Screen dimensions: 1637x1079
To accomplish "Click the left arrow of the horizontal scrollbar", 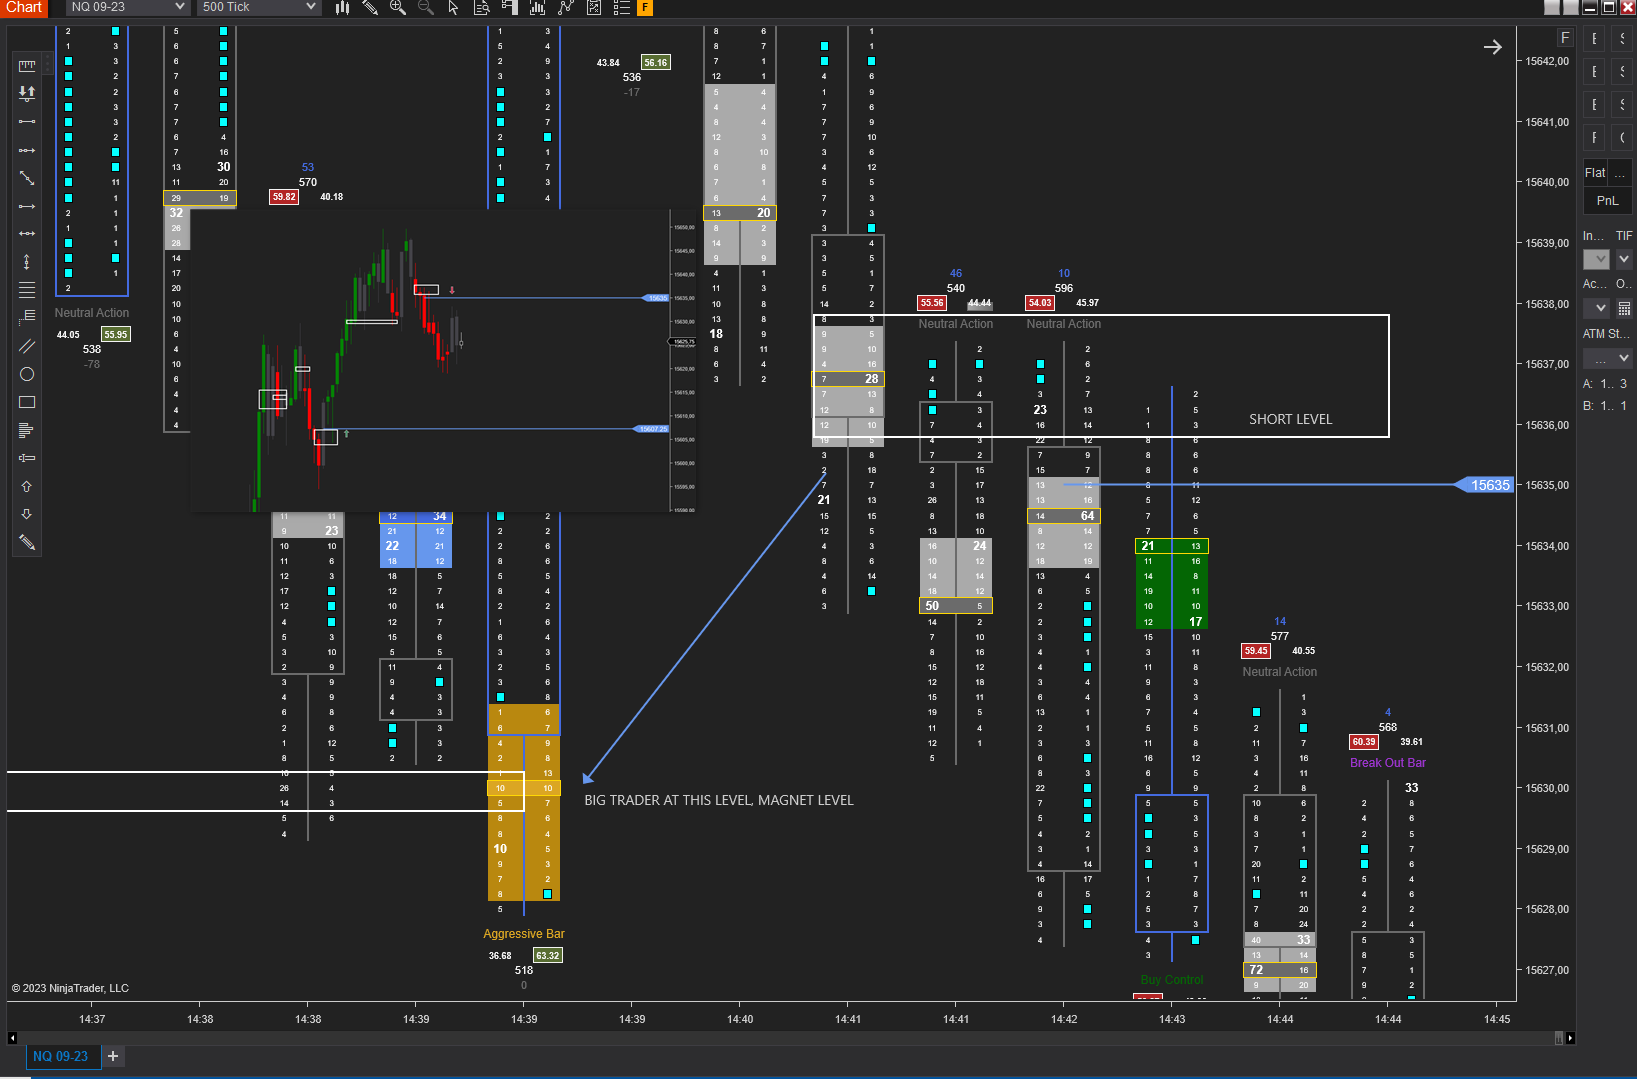I will click(12, 1038).
